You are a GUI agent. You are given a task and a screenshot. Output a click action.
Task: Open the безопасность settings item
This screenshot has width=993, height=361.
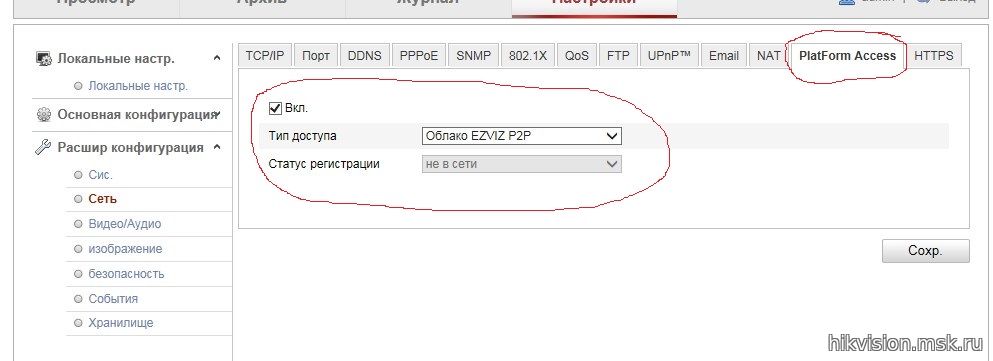(x=127, y=274)
